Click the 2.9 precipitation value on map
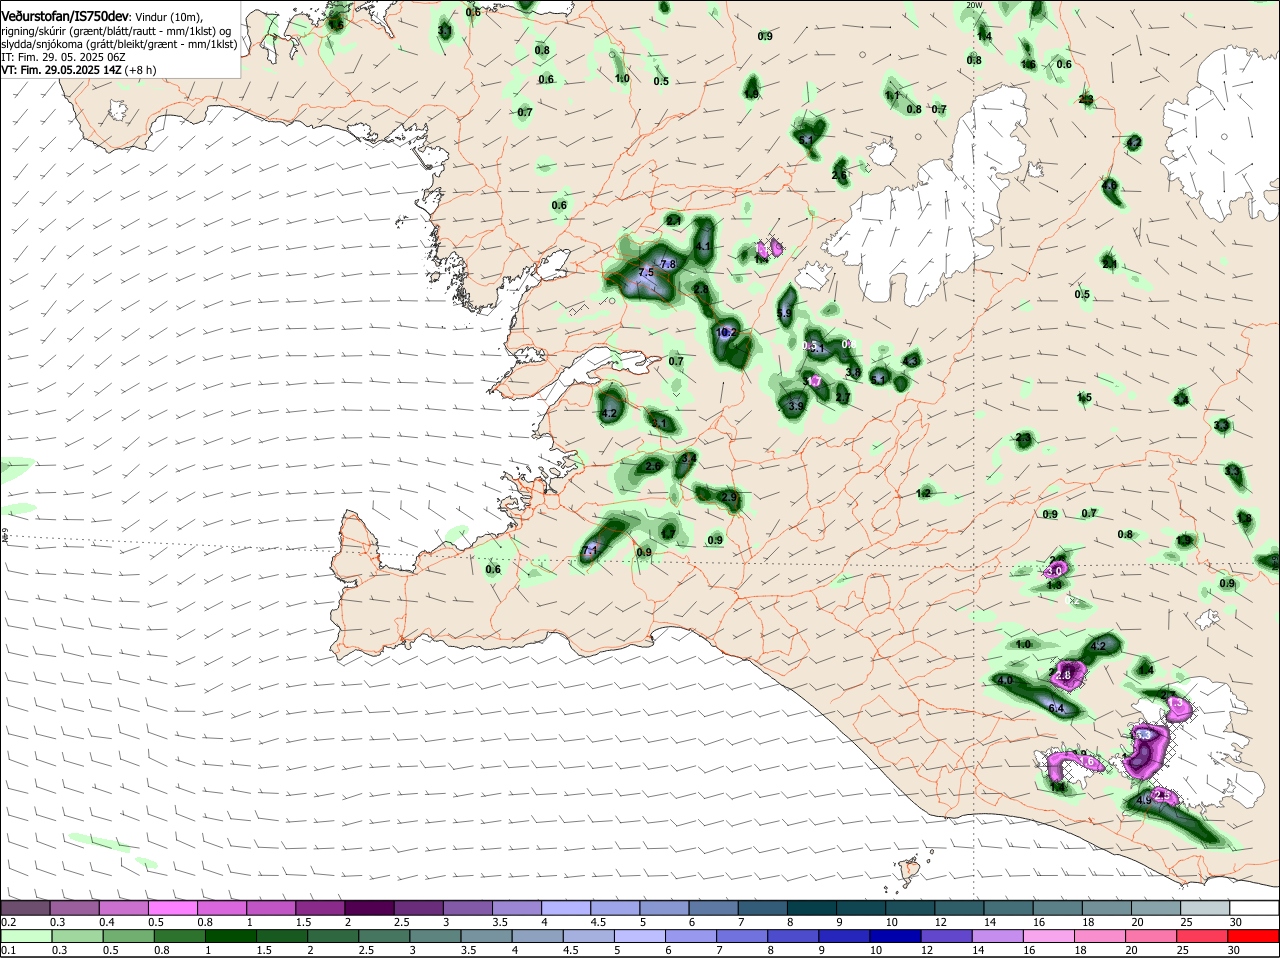 [729, 498]
